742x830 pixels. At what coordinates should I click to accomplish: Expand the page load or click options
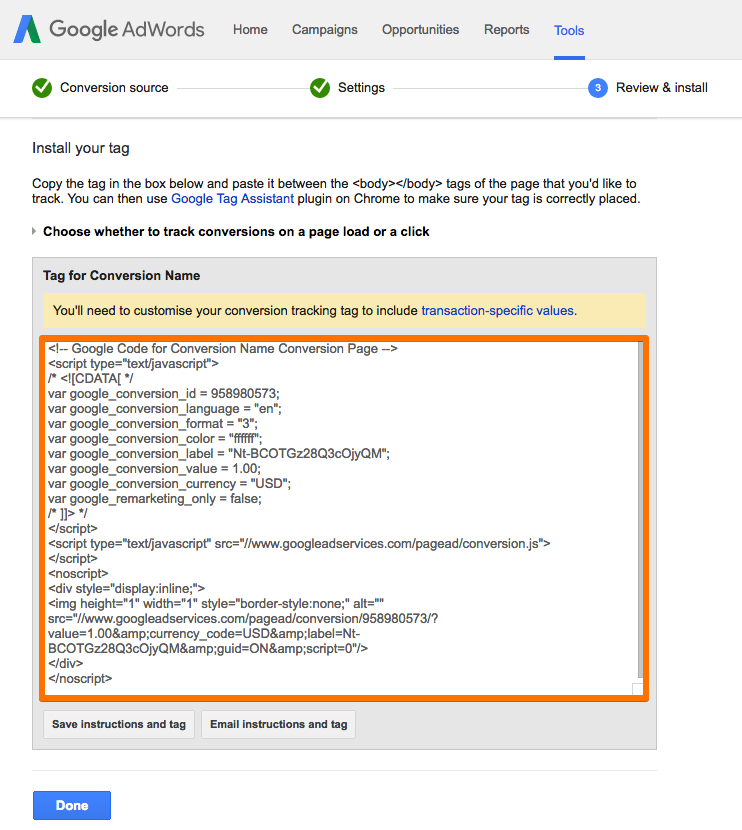click(34, 231)
